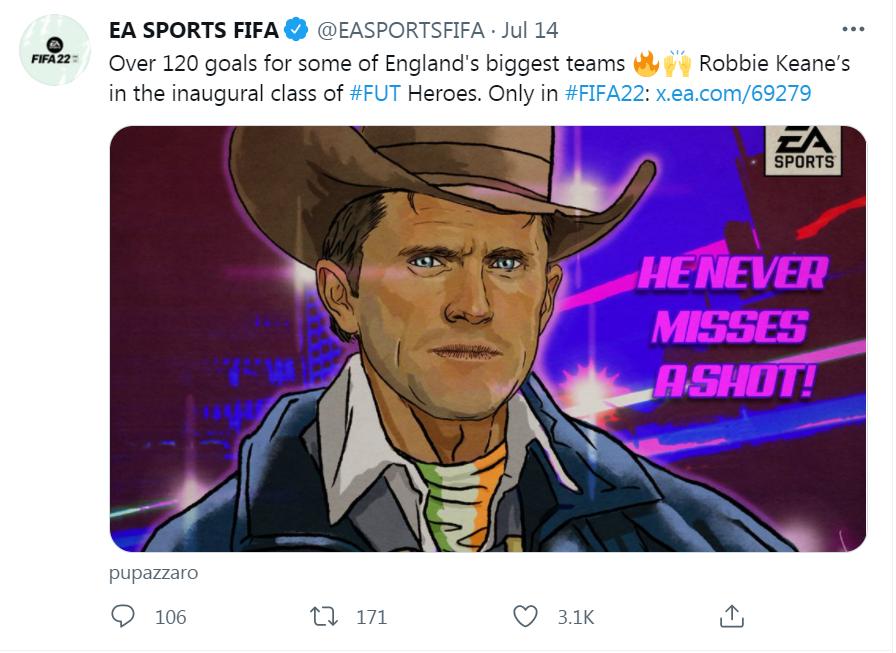
Task: Click the EA SPORTS FIFA account name
Action: tap(194, 31)
